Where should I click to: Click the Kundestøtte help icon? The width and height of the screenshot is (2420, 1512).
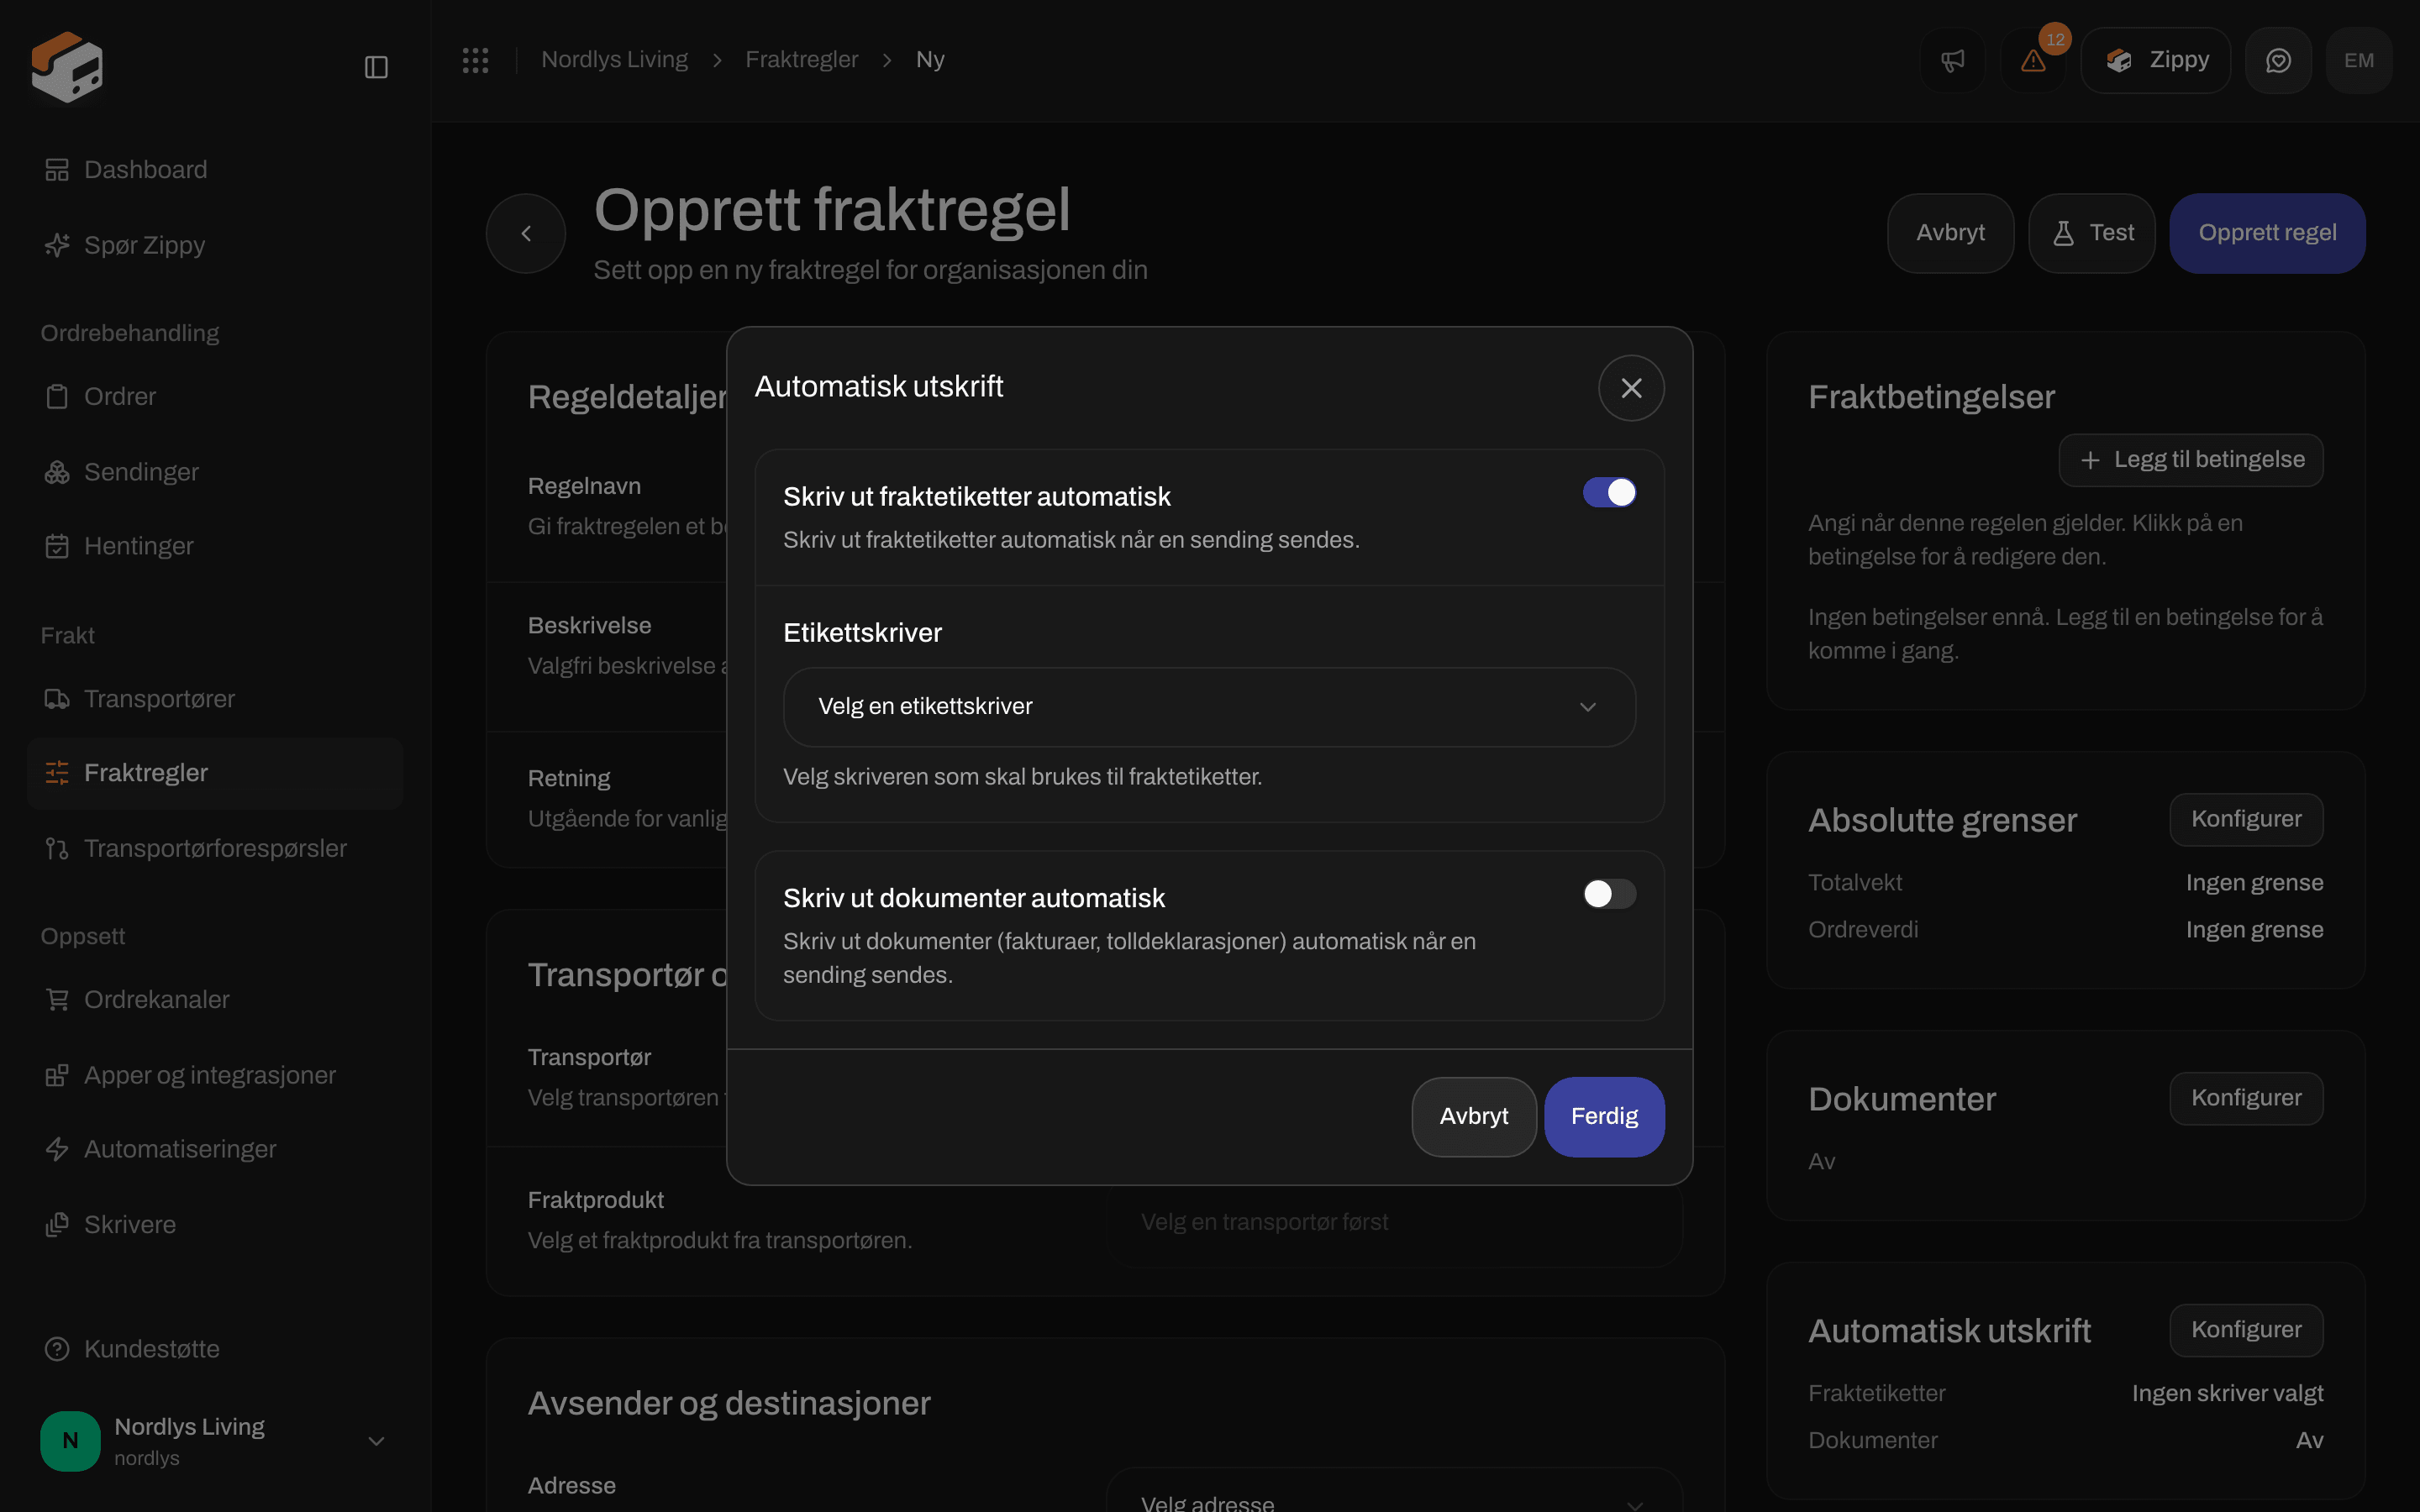coord(57,1349)
